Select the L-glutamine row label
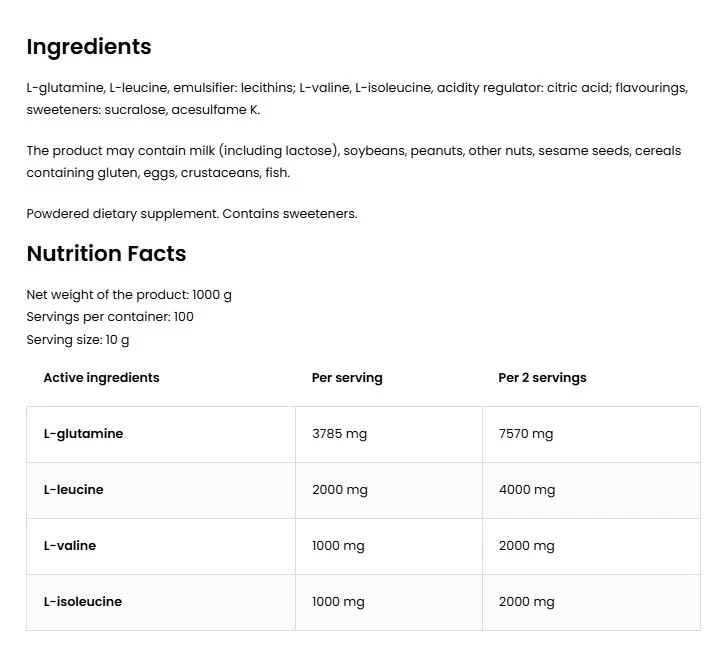720x664 pixels. pos(83,434)
